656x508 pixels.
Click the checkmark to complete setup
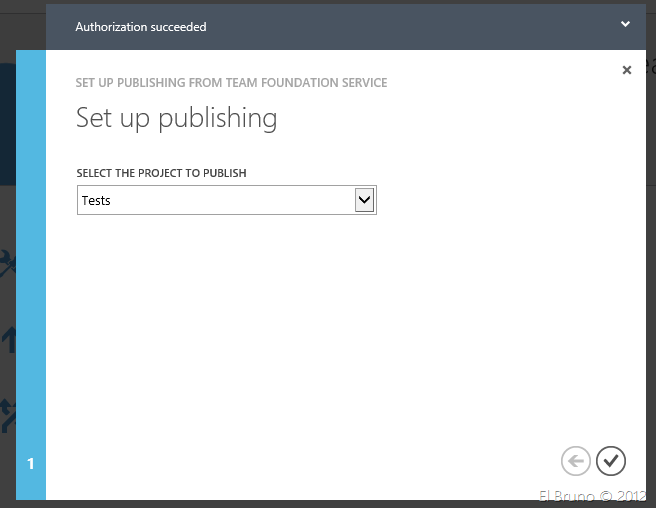tap(611, 460)
